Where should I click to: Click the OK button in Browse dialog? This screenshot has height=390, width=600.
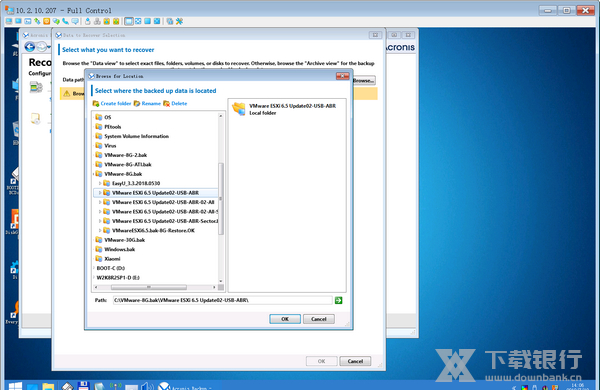pyautogui.click(x=285, y=319)
